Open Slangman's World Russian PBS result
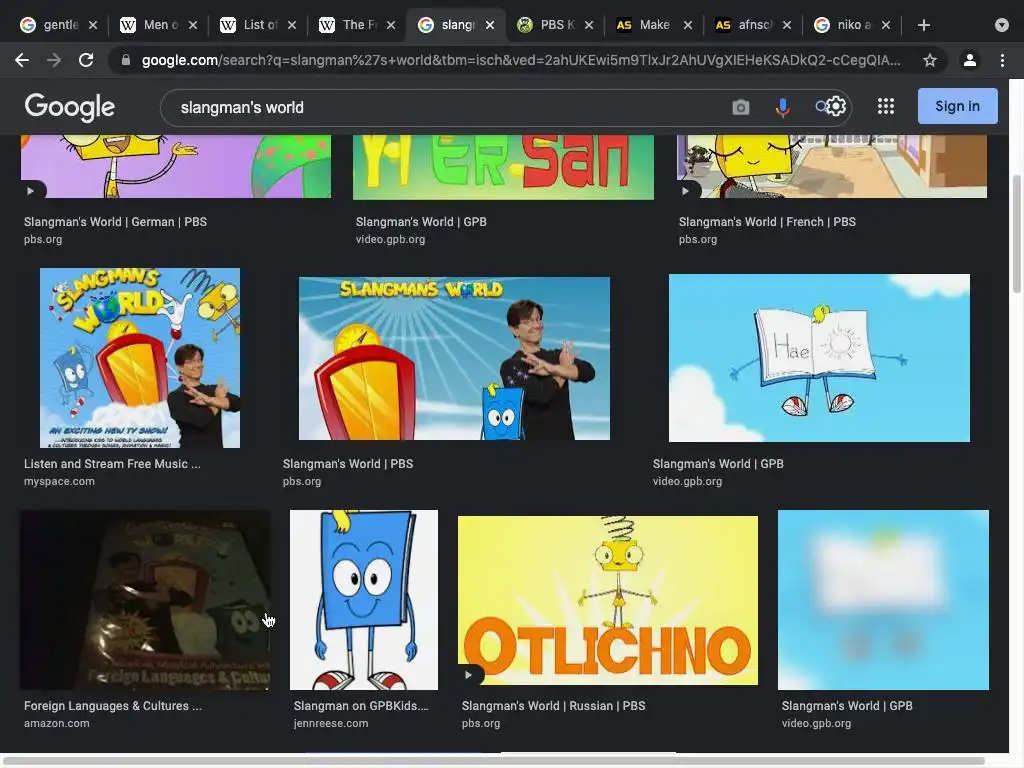The height and width of the screenshot is (768, 1024). coord(554,706)
